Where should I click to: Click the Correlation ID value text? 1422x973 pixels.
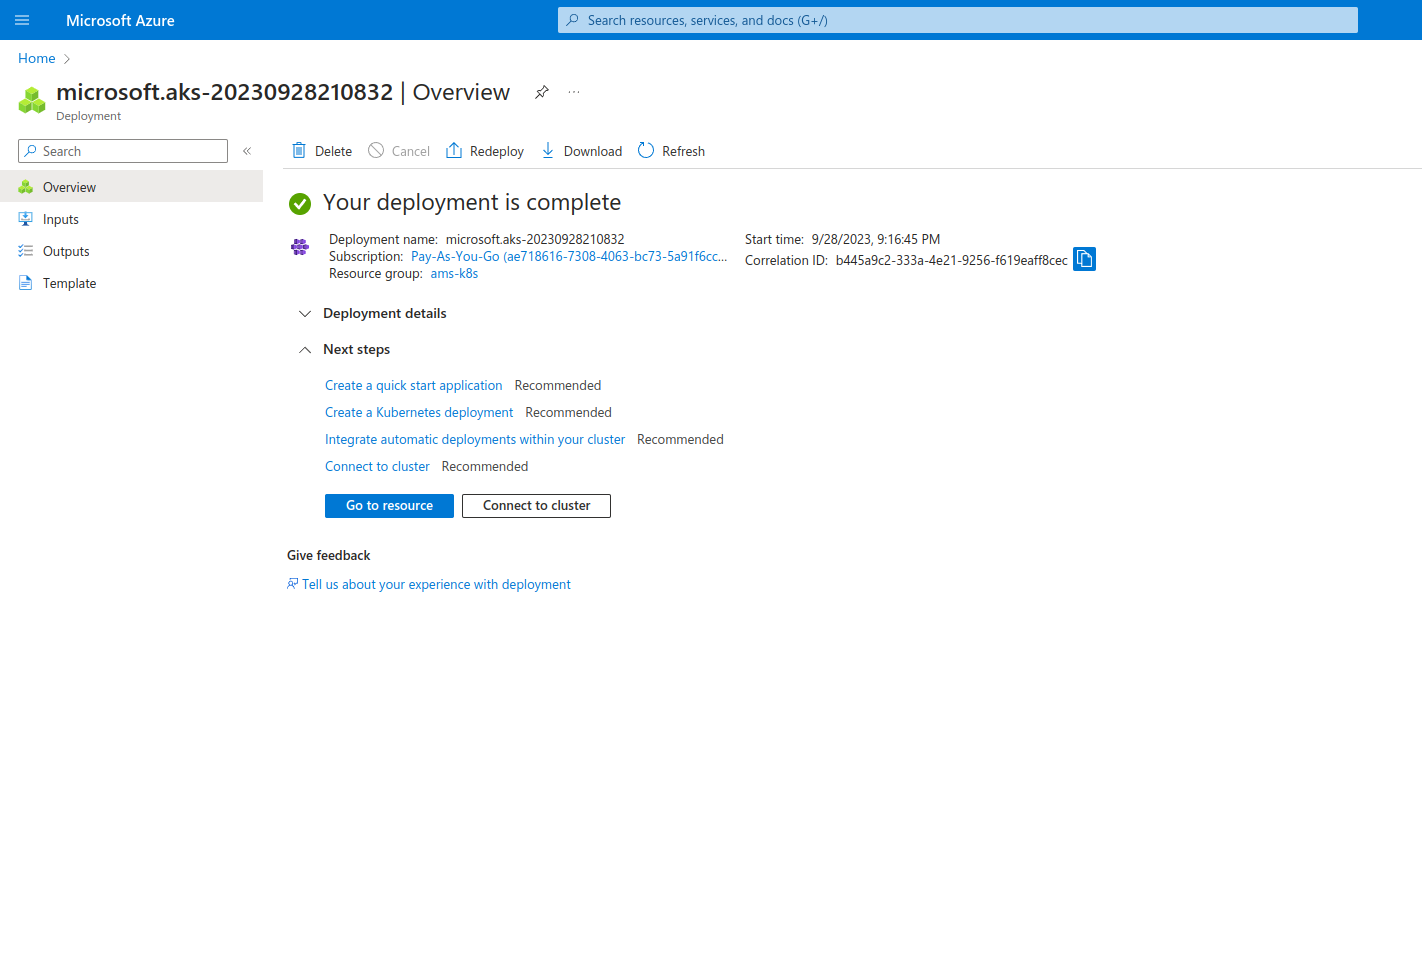click(x=952, y=260)
